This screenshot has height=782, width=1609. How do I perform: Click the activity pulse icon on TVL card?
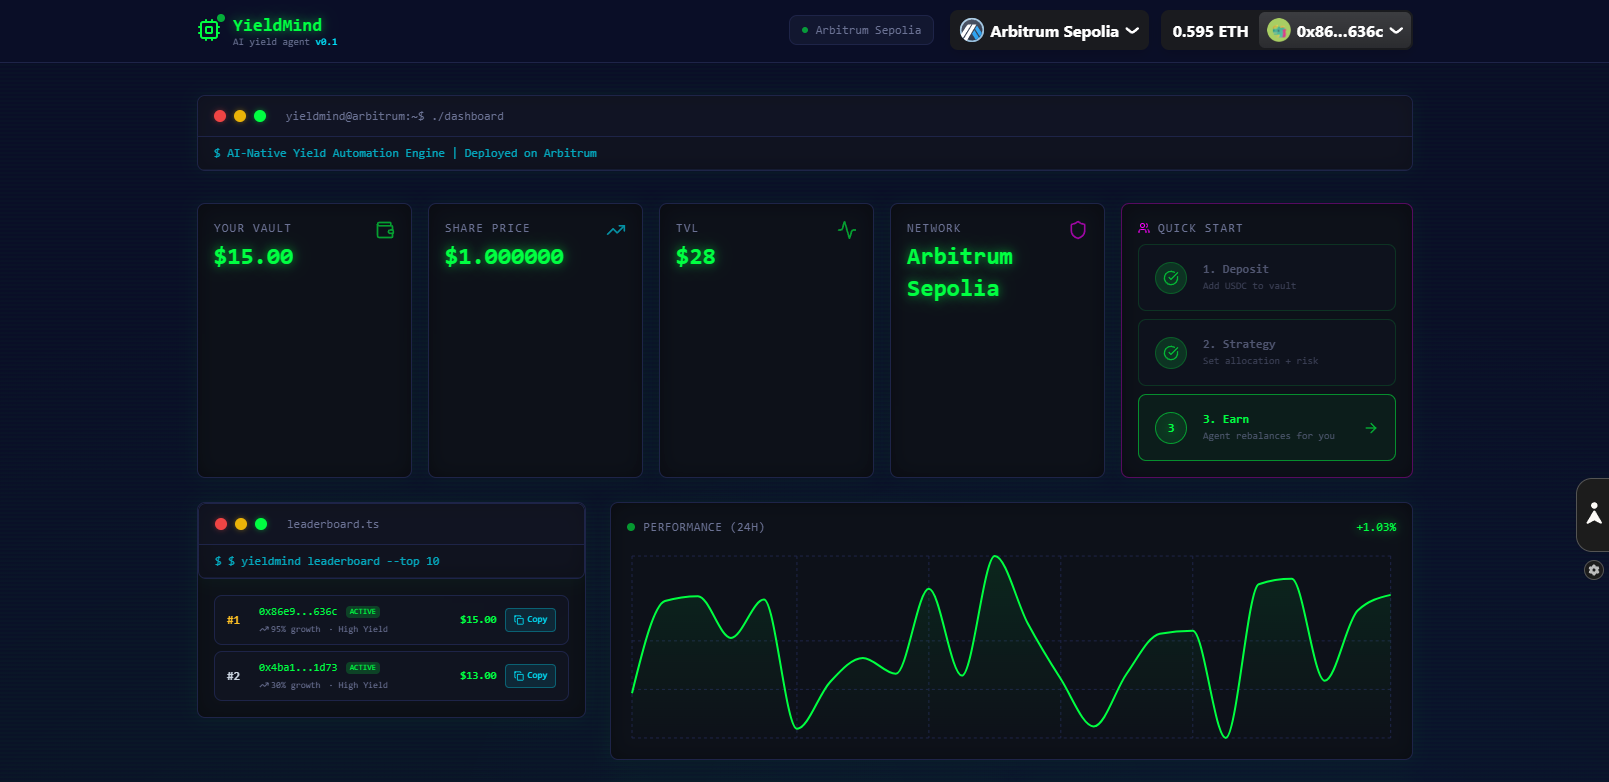pyautogui.click(x=847, y=230)
